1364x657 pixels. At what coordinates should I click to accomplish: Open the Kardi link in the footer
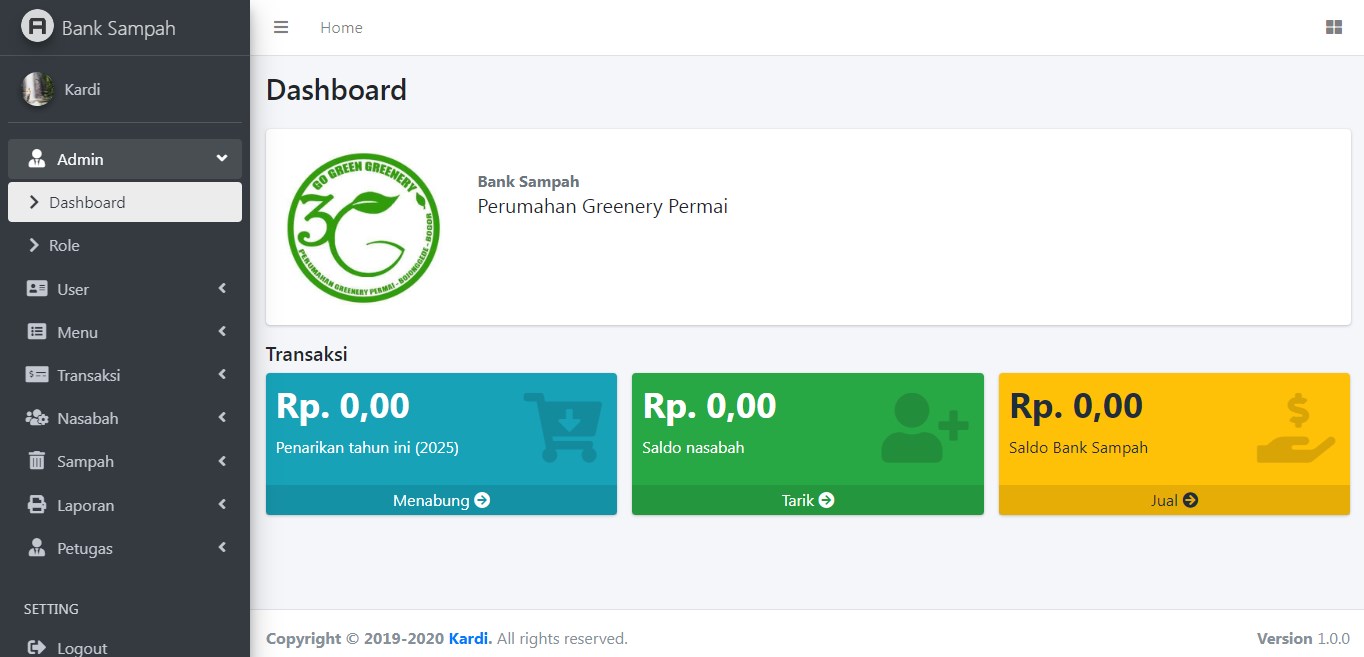469,638
